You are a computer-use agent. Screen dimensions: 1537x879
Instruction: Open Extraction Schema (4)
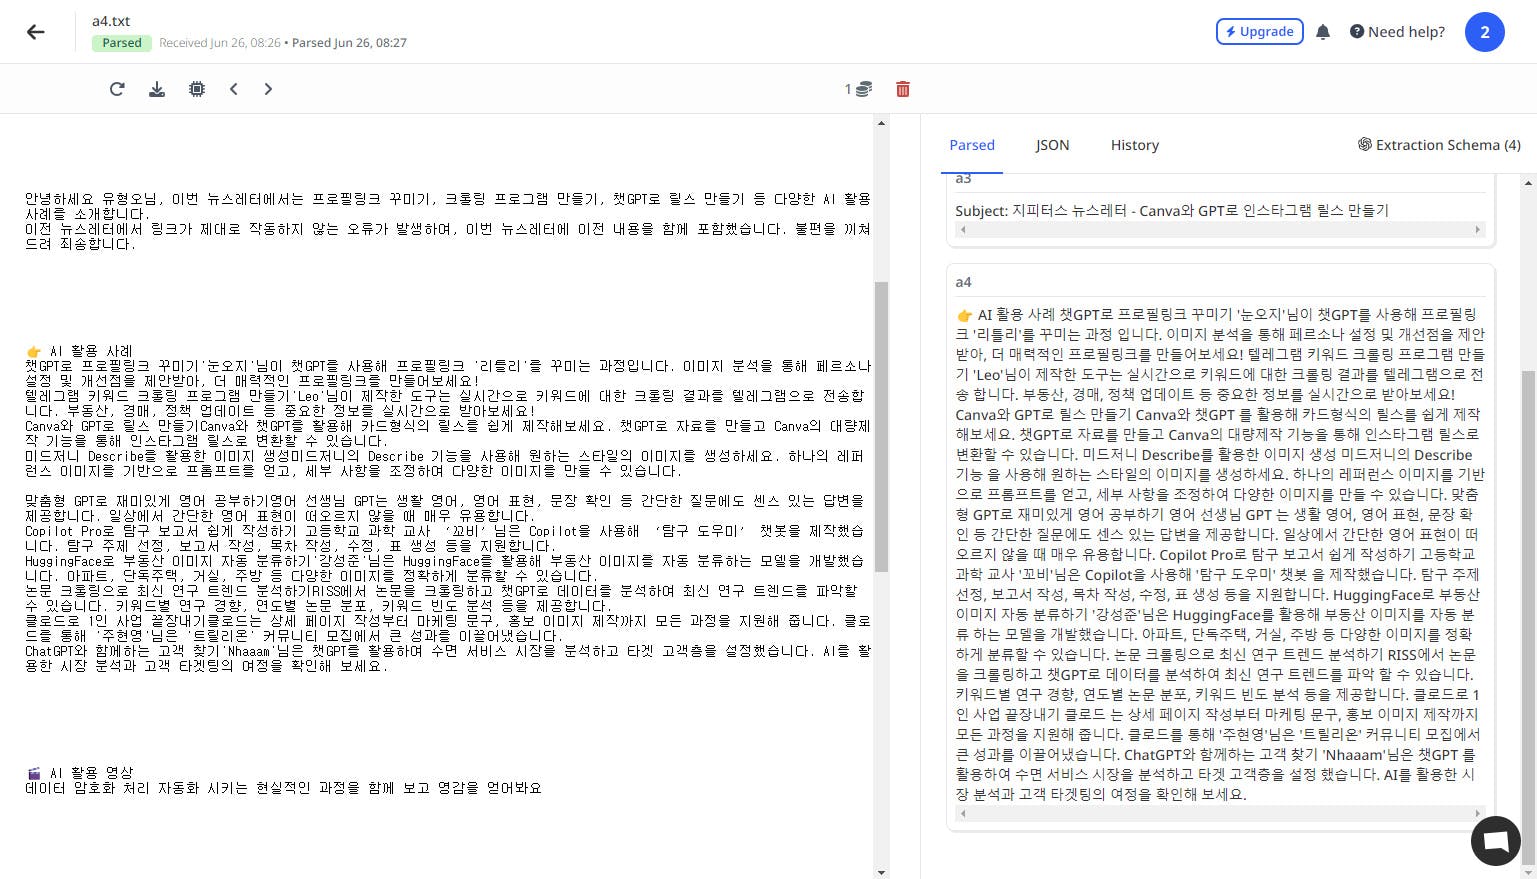click(x=1439, y=145)
